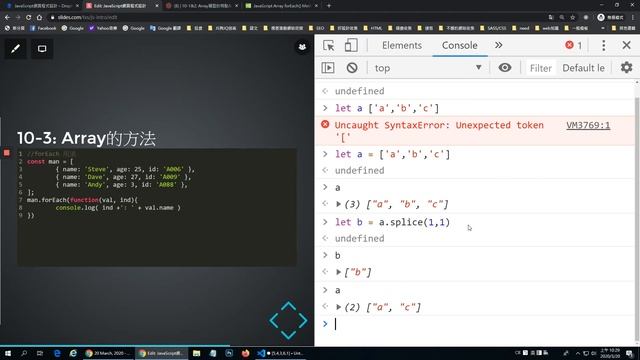640x360 pixels.
Task: Open console settings gear icon
Action: pos(627,67)
